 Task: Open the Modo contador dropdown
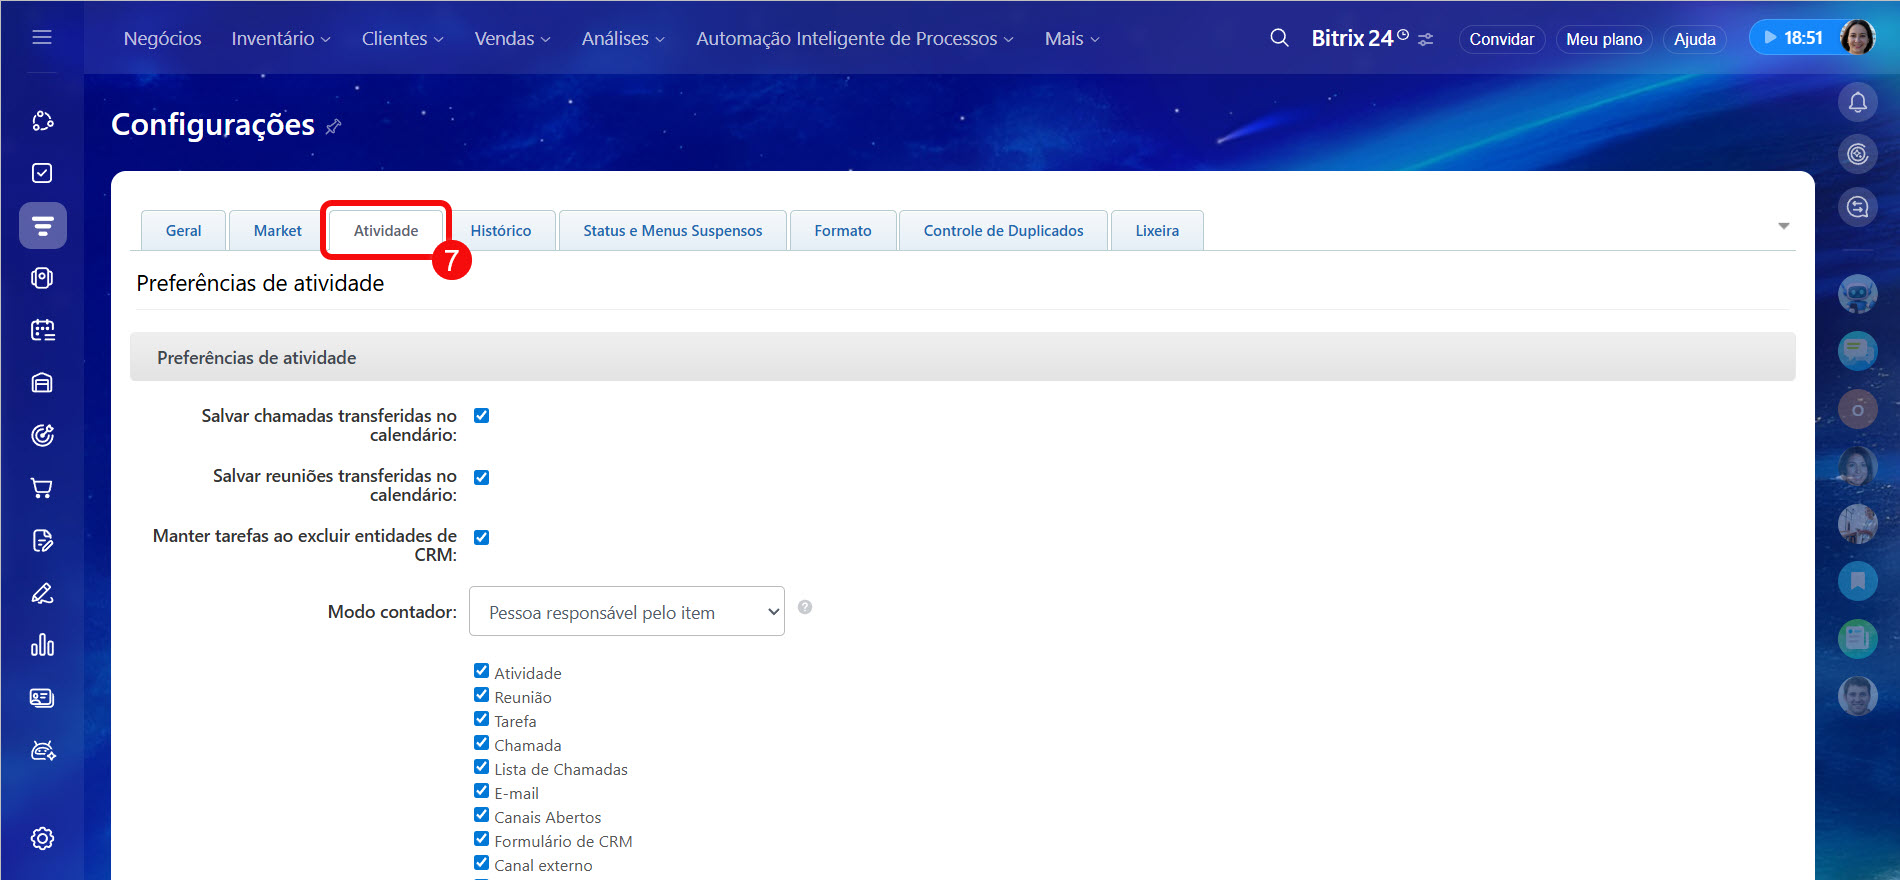click(626, 612)
